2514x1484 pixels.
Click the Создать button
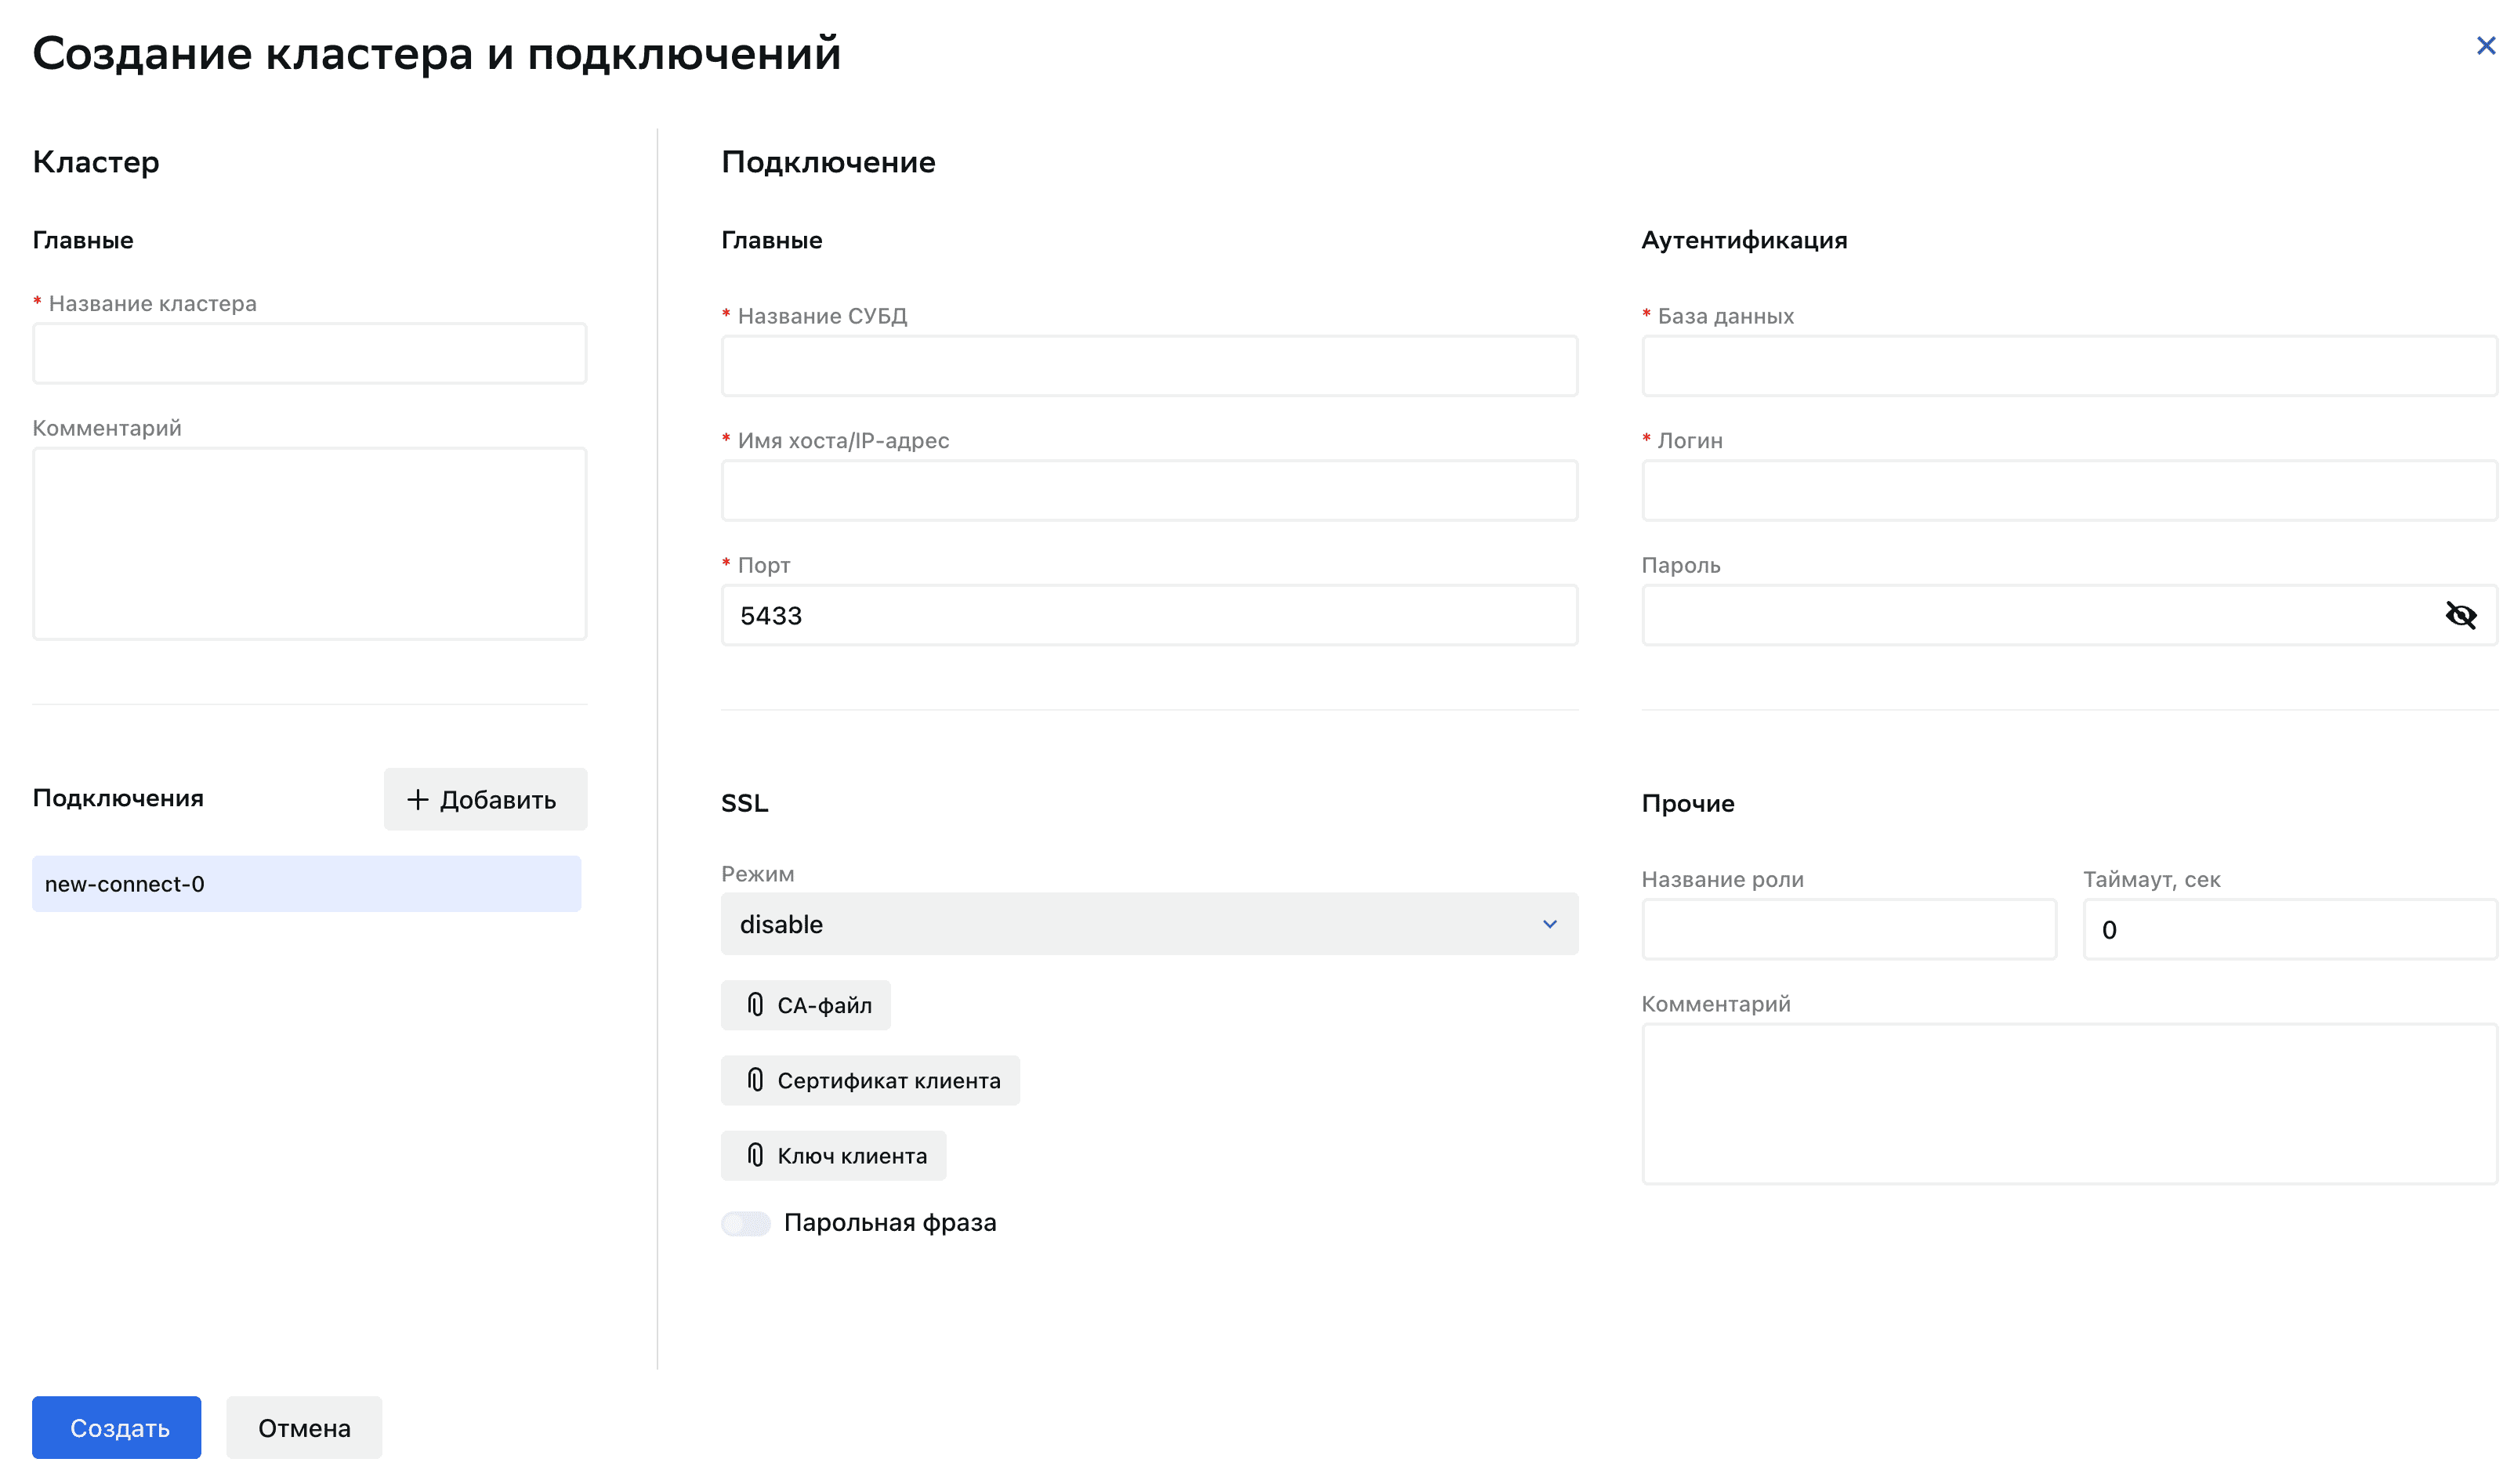116,1427
